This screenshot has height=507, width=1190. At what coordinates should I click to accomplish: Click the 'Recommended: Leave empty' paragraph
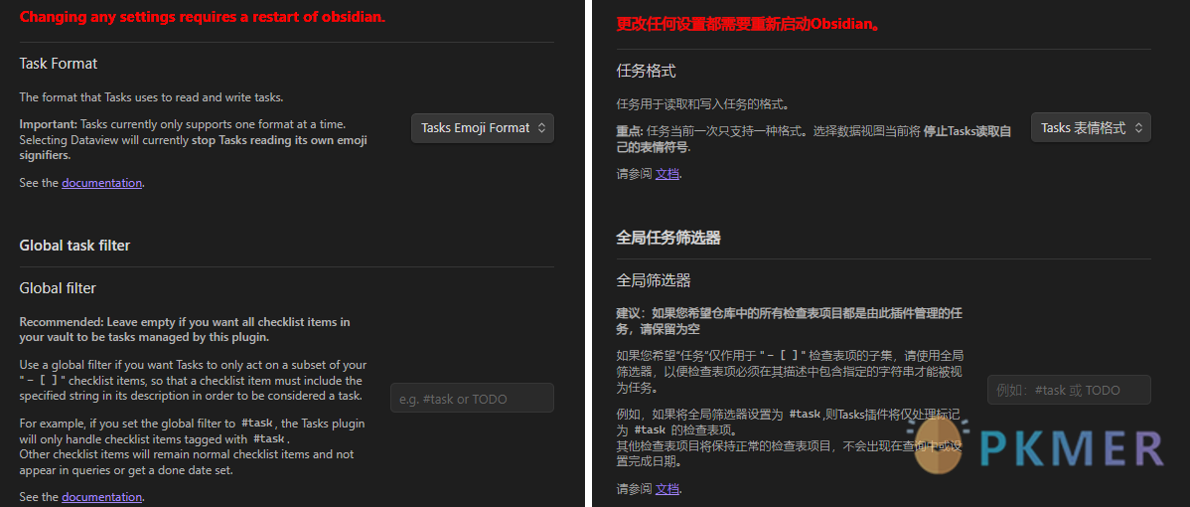click(x=184, y=329)
